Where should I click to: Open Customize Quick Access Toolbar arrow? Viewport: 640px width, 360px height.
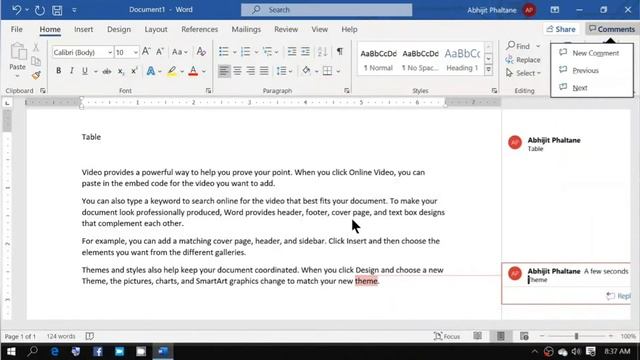pos(74,10)
